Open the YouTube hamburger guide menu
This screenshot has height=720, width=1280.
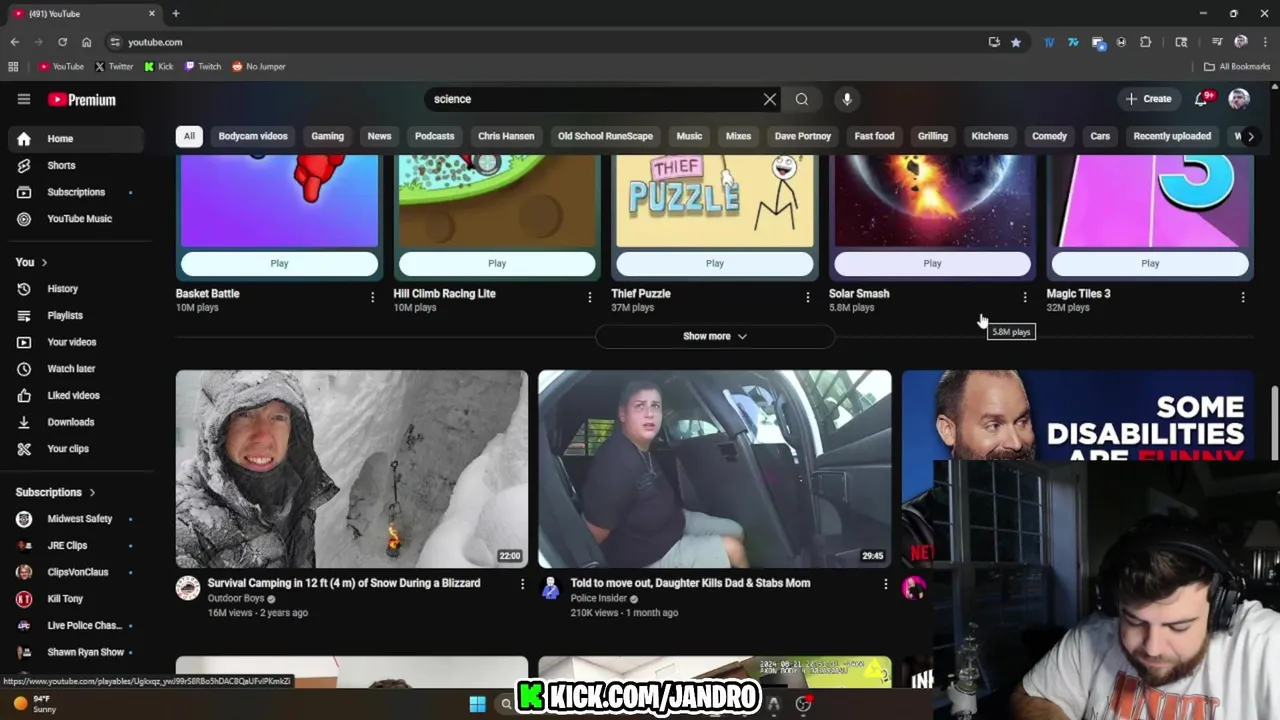[x=24, y=99]
